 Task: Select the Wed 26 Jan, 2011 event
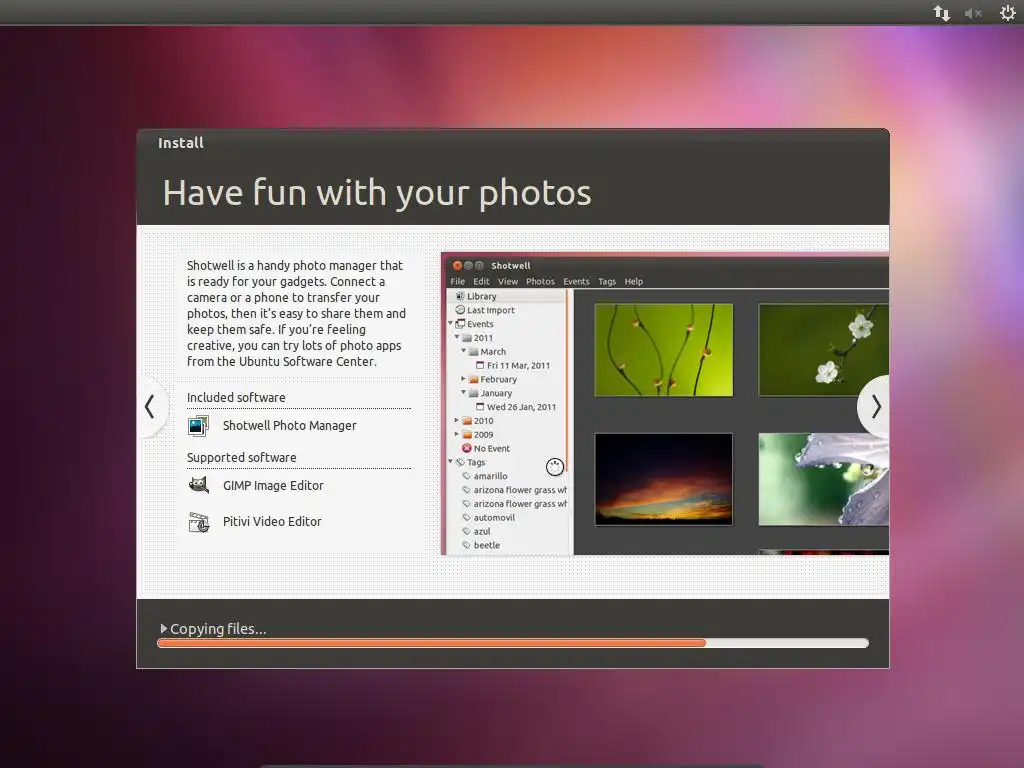[x=521, y=407]
